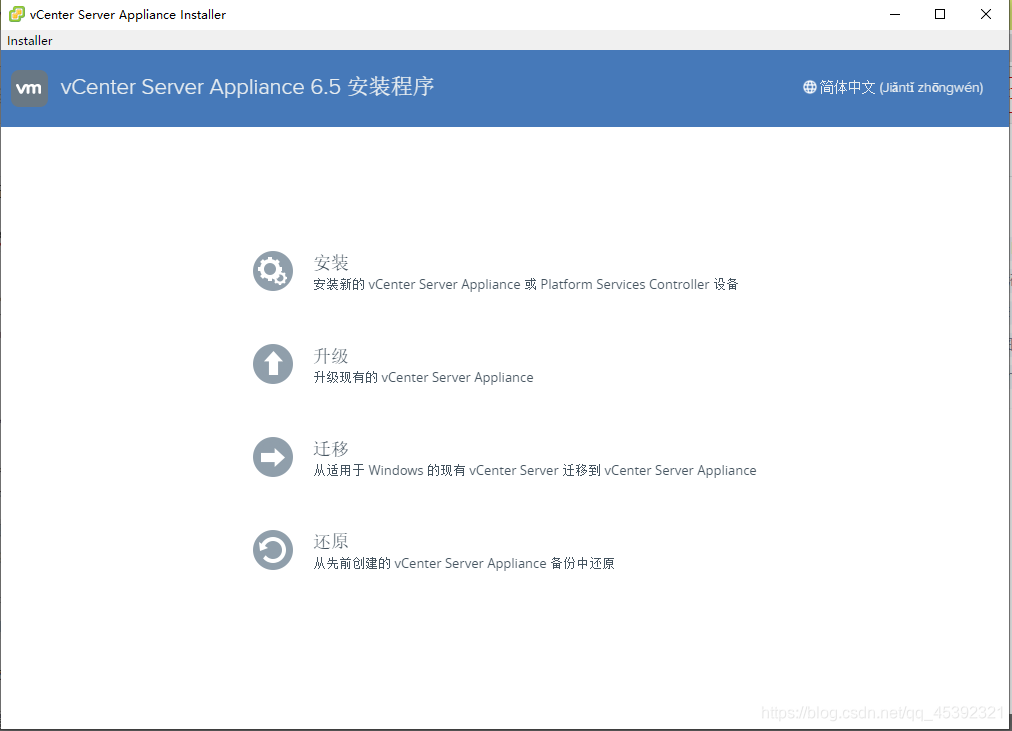Viewport: 1012px width, 731px height.
Task: Click the gear icon for 安装 (Install)
Action: 272,271
